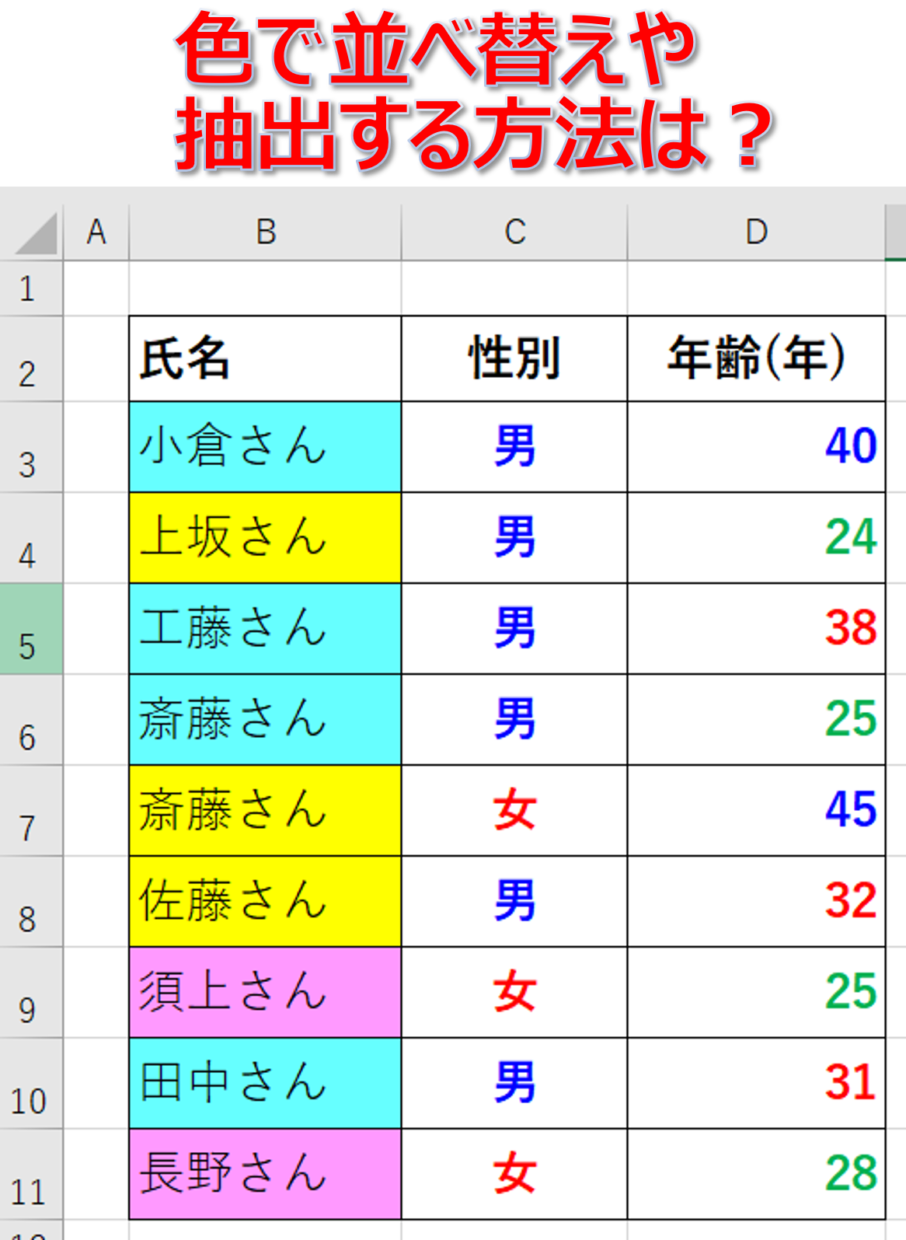Click 男 in 佐藤さん's row
The image size is (906, 1240).
515,902
